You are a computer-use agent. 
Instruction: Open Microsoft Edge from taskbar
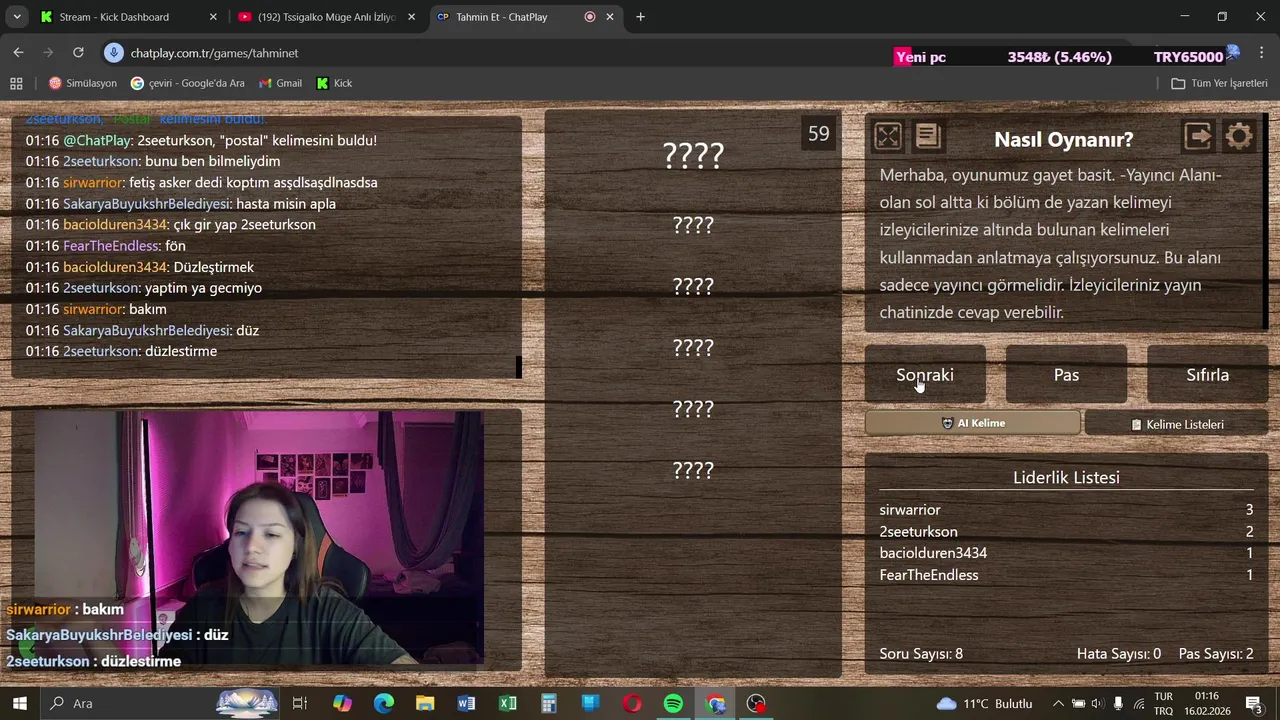[x=384, y=703]
